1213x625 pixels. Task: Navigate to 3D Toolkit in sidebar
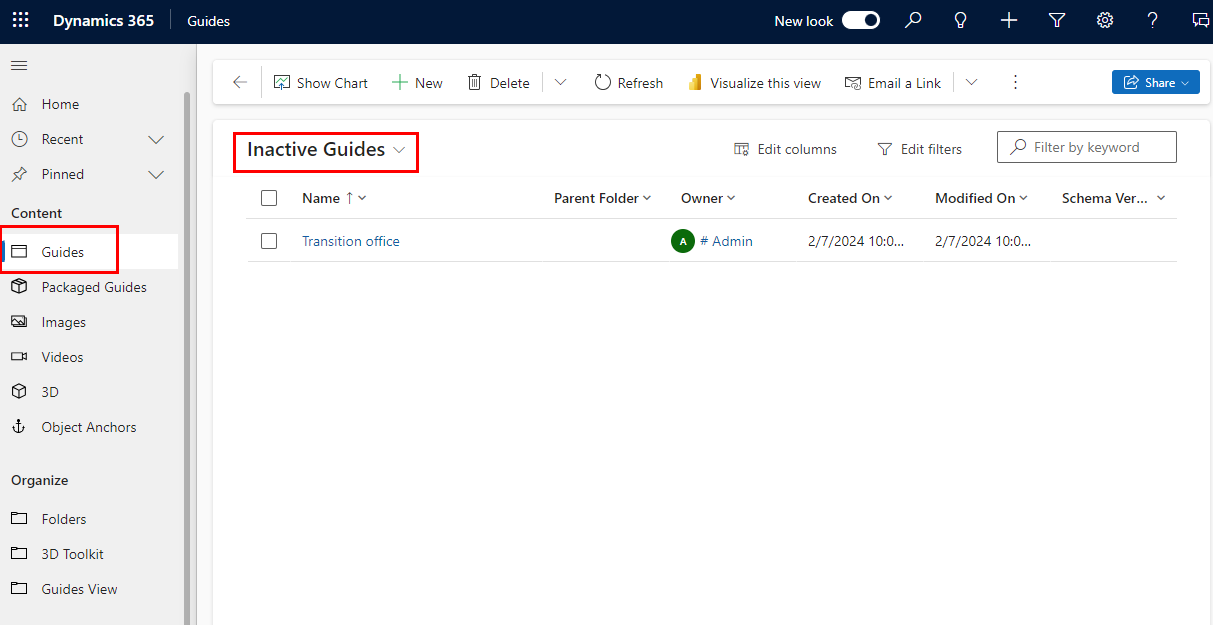coord(71,553)
